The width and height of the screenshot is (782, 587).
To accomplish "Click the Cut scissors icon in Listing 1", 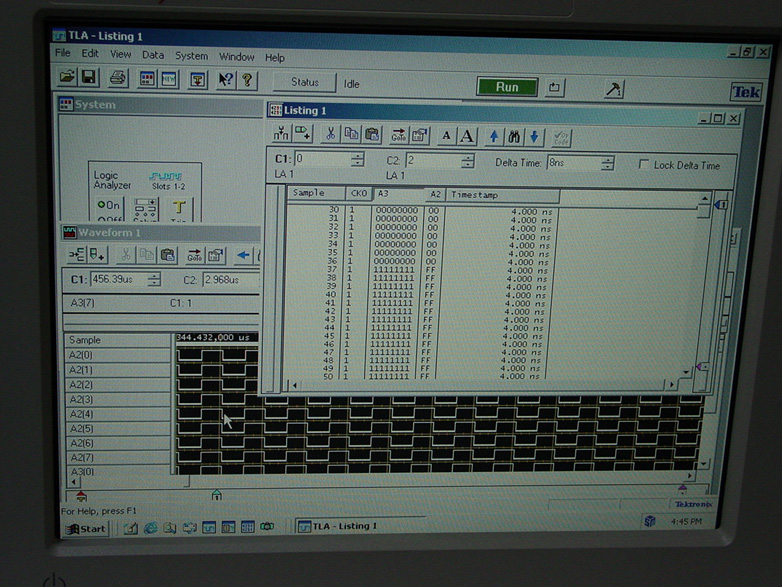I will point(330,134).
